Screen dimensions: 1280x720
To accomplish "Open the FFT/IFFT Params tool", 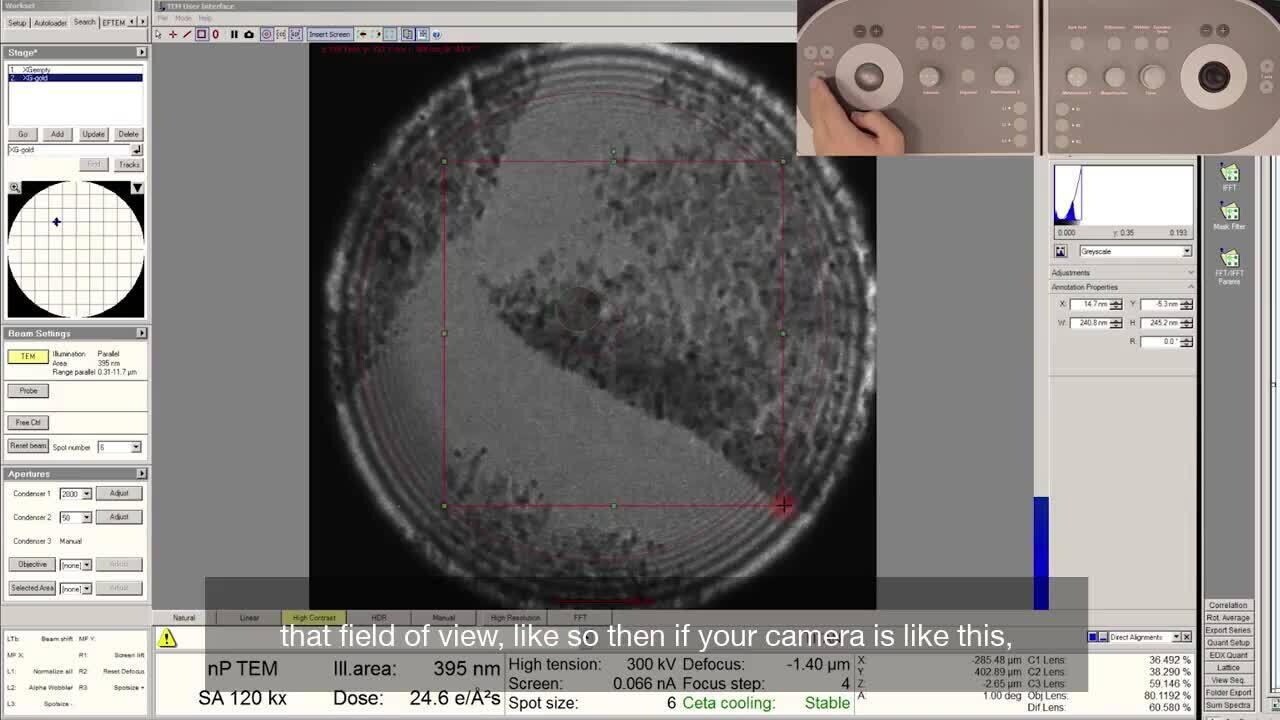I will (1229, 265).
